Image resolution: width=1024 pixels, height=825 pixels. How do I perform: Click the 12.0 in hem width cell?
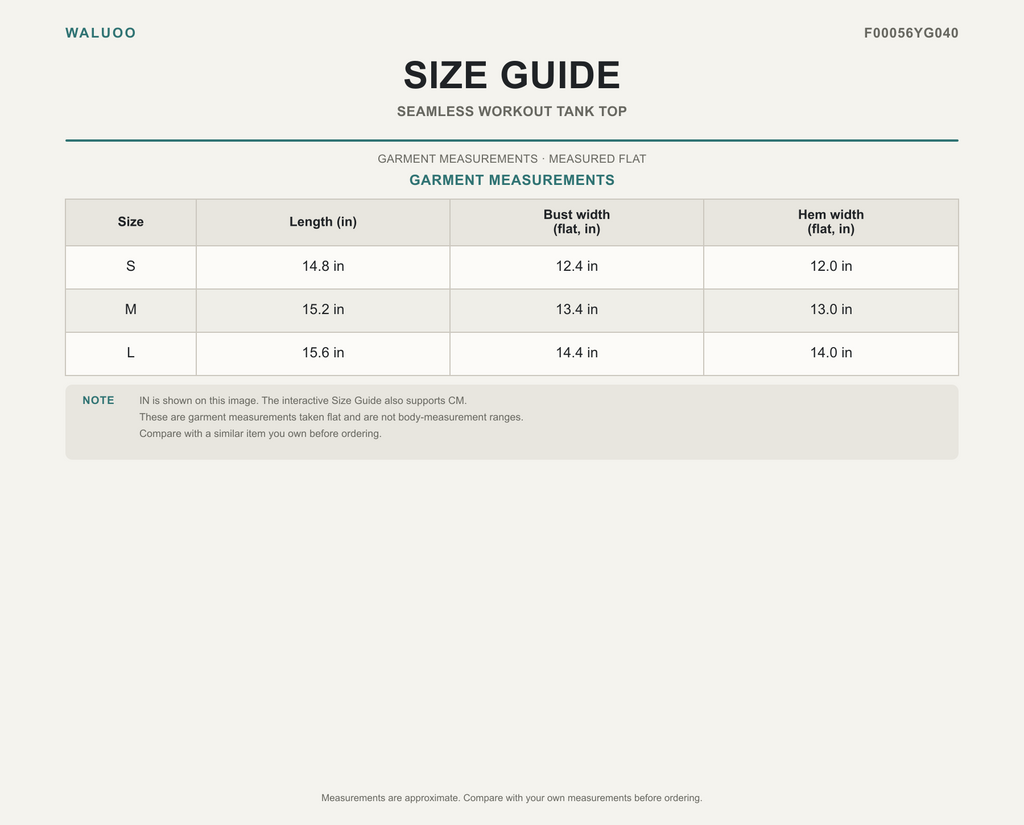[831, 267]
